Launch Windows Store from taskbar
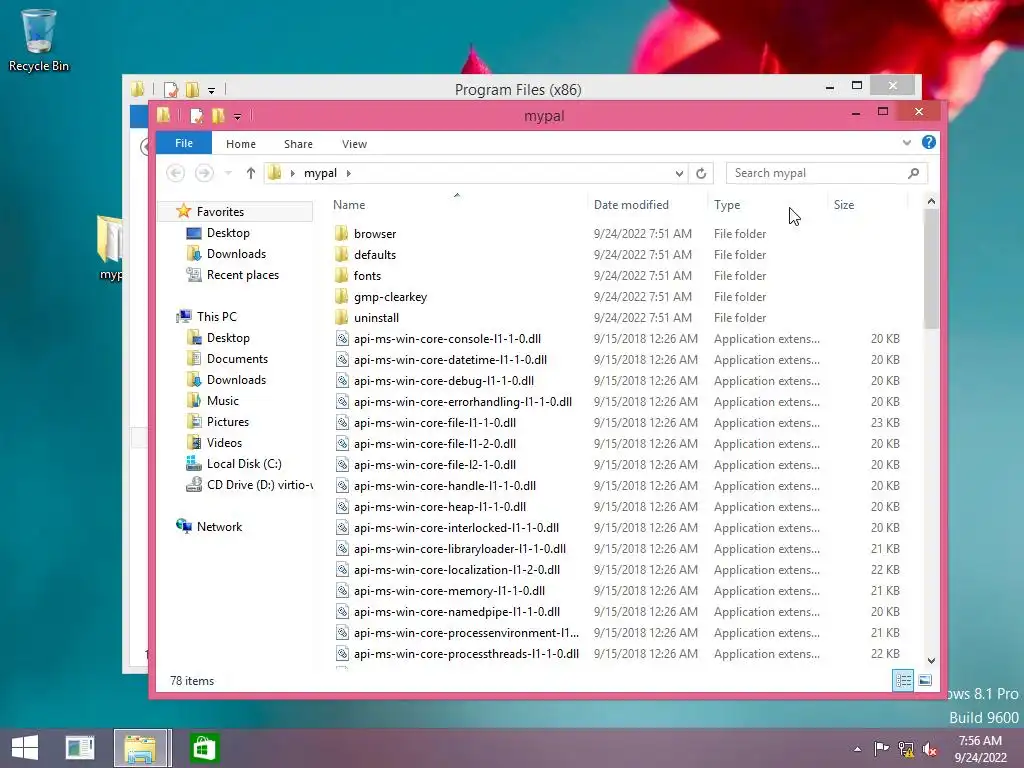The image size is (1024, 768). [x=204, y=748]
